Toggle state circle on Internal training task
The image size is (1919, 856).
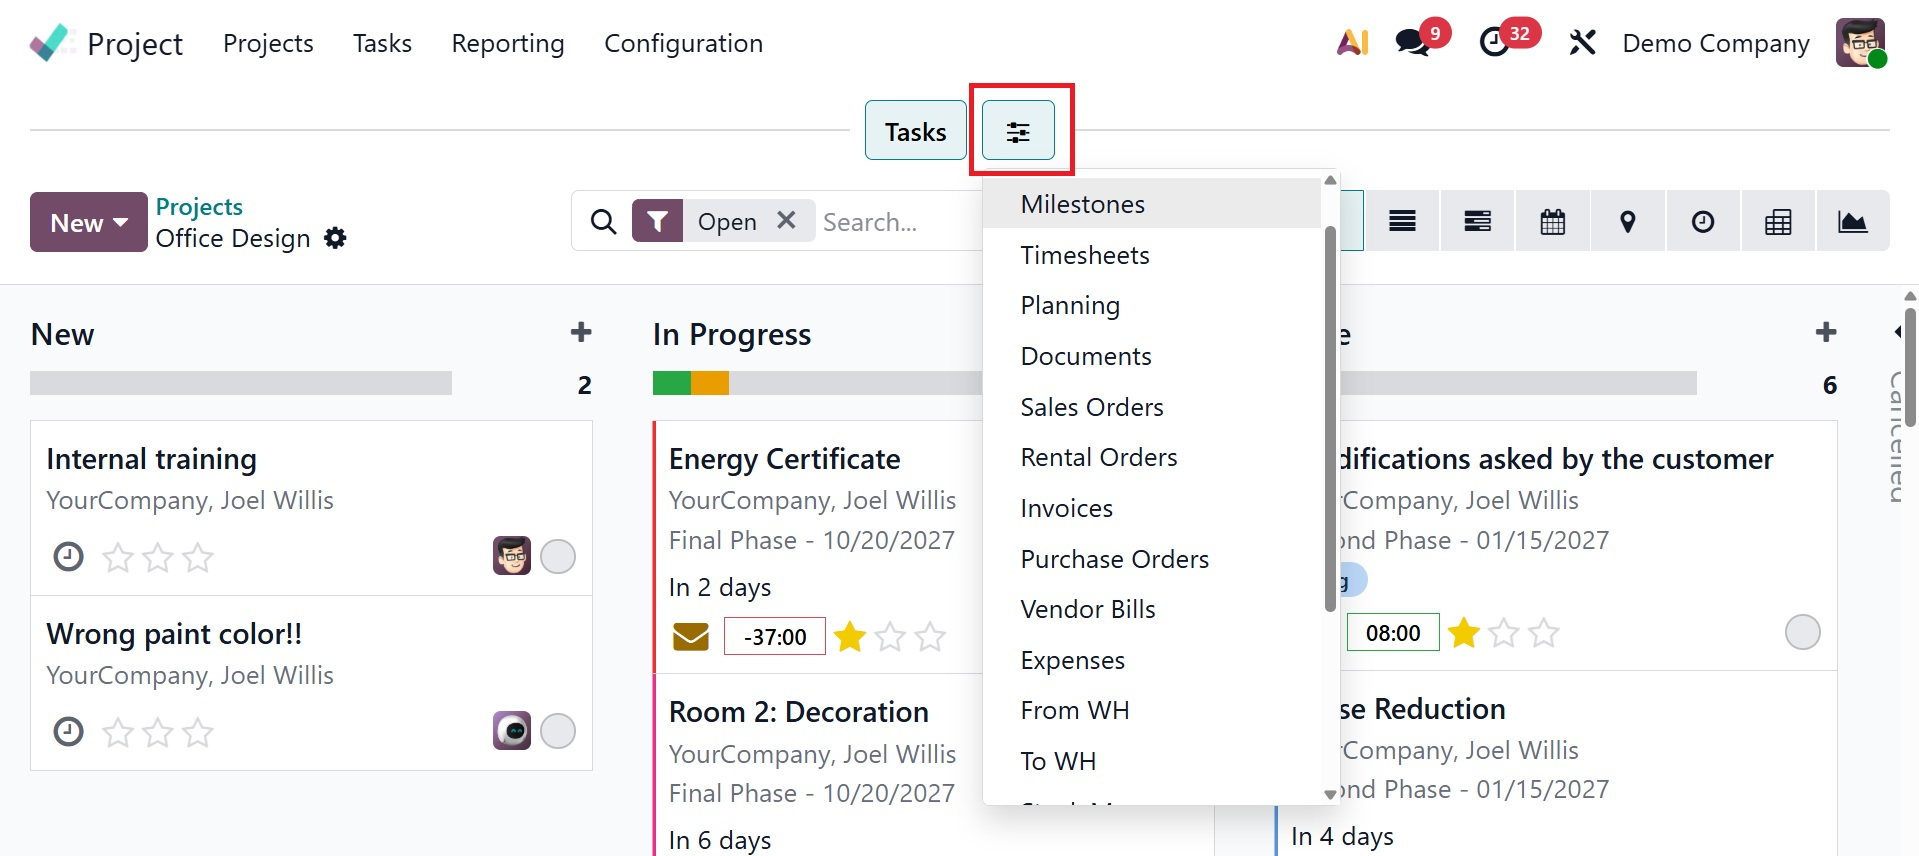[558, 556]
